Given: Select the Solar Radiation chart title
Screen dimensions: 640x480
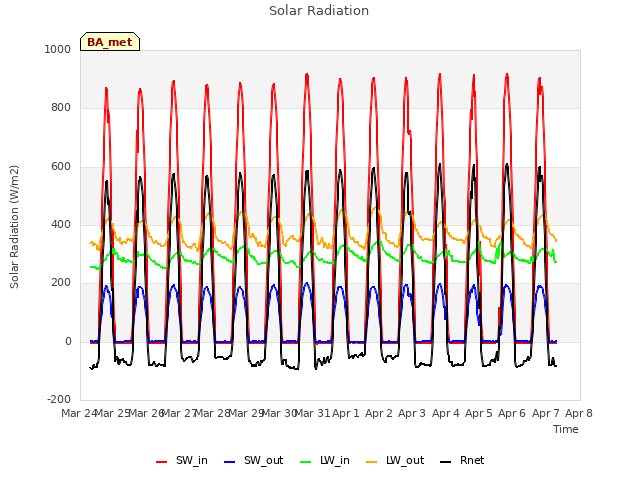Looking at the screenshot, I should tap(319, 11).
